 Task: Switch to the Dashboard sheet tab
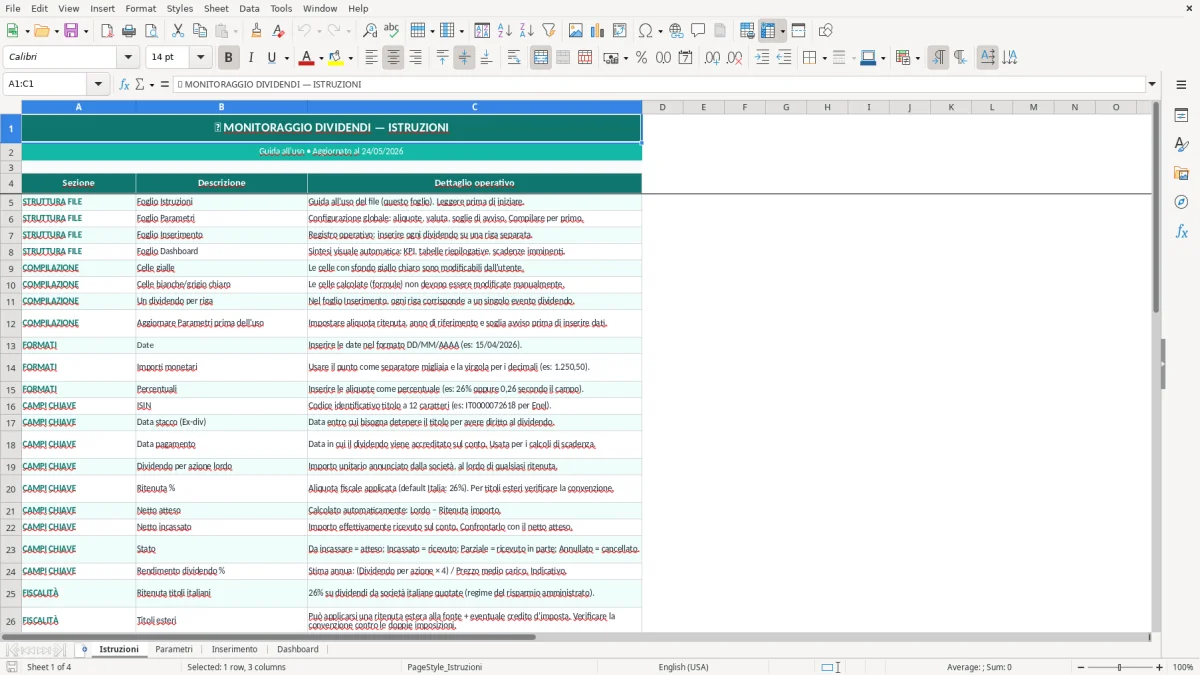298,649
